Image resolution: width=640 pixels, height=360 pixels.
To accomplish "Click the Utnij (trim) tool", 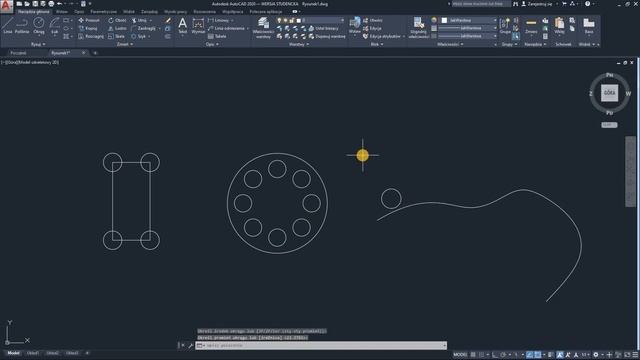I will pyautogui.click(x=139, y=20).
